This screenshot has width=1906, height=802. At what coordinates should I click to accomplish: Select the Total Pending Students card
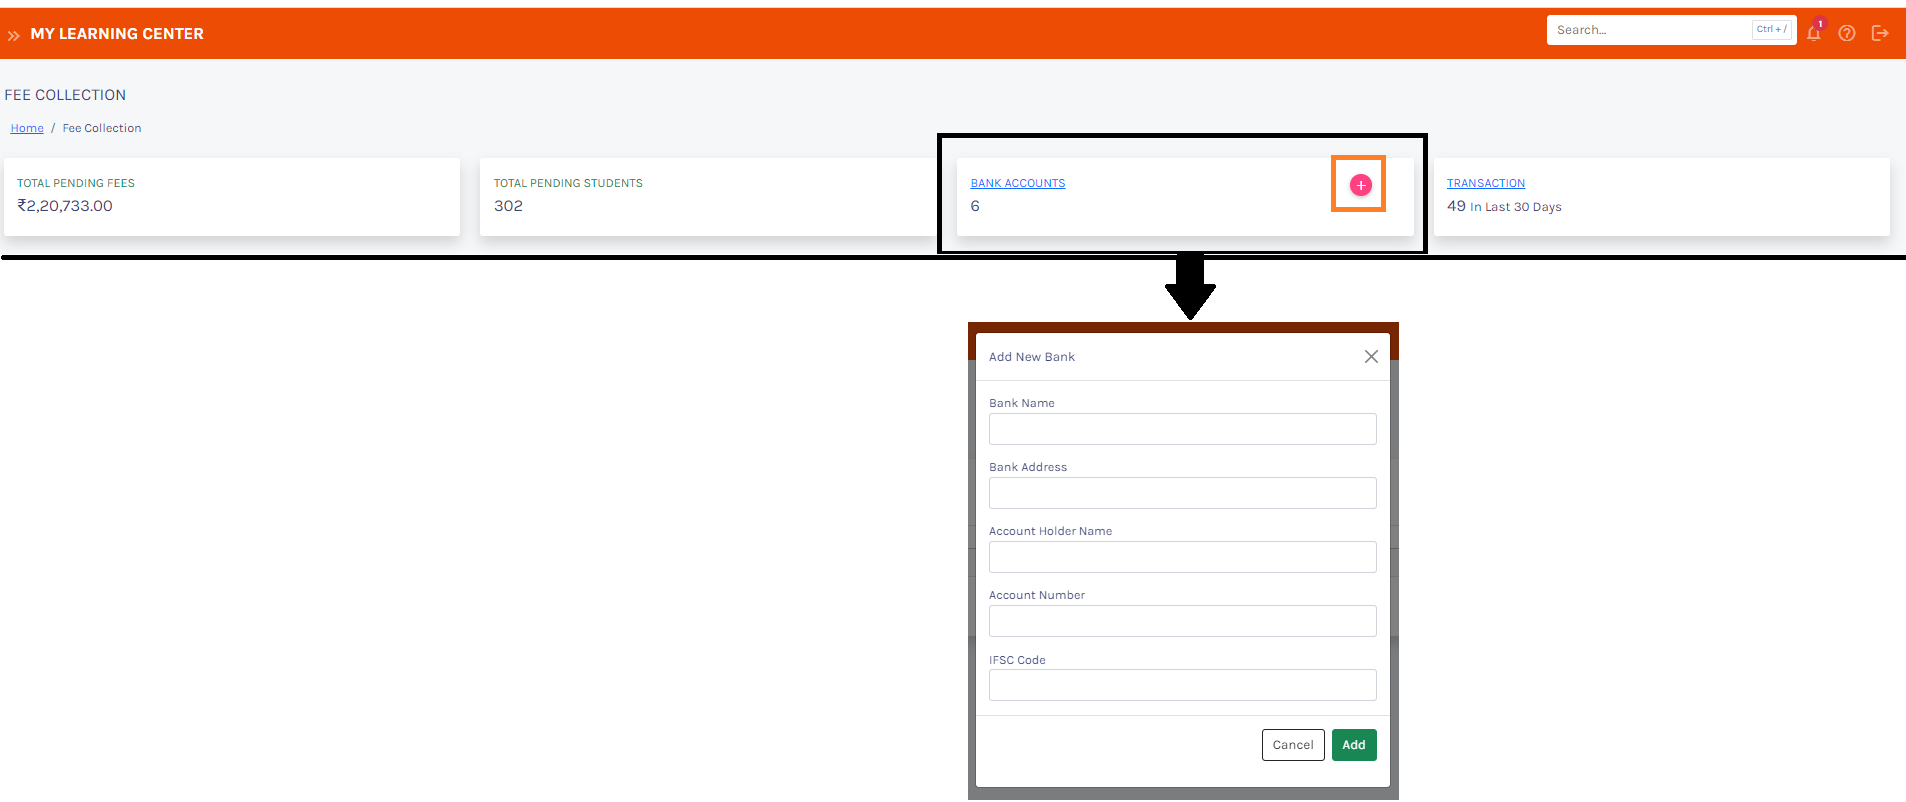click(x=707, y=196)
